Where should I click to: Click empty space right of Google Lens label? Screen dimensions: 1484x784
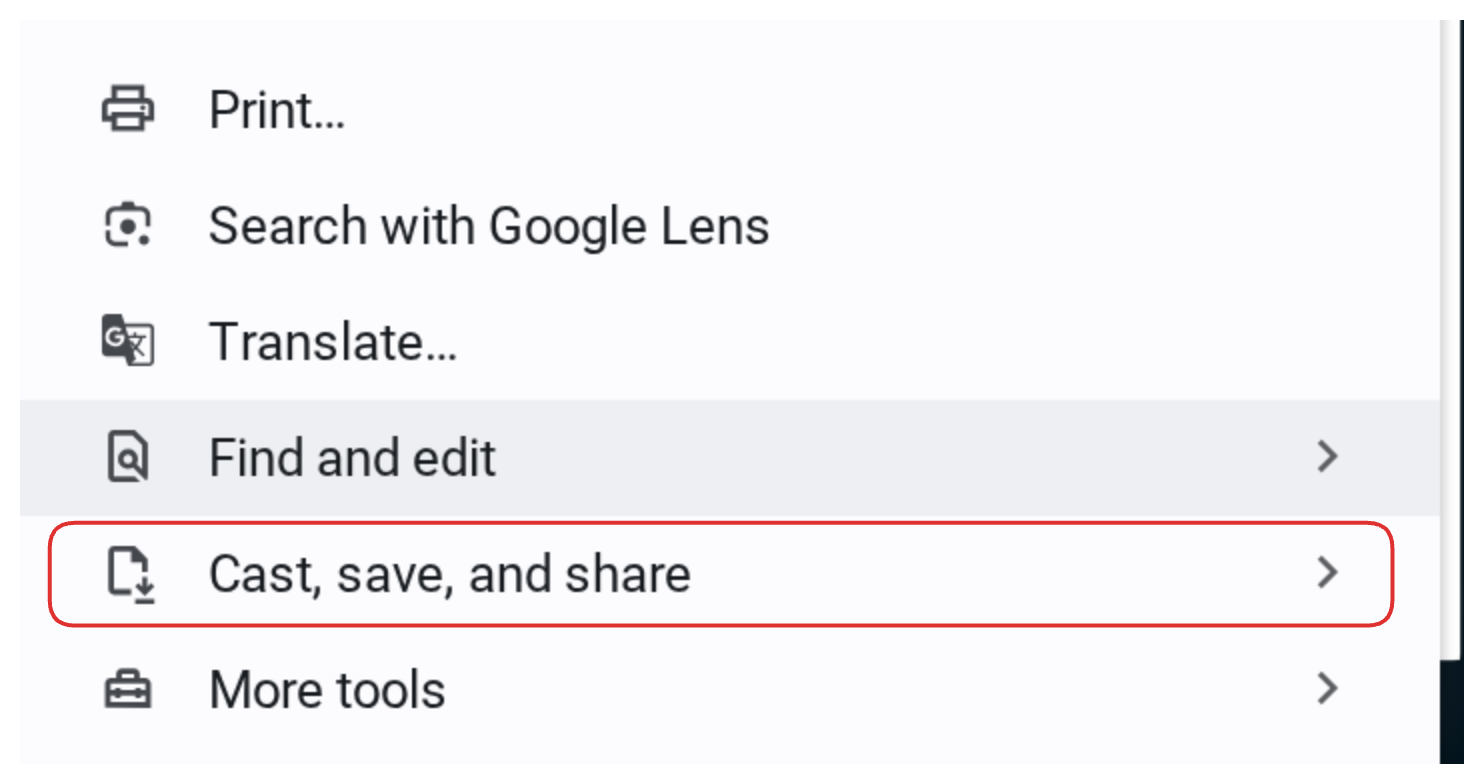(1050, 225)
